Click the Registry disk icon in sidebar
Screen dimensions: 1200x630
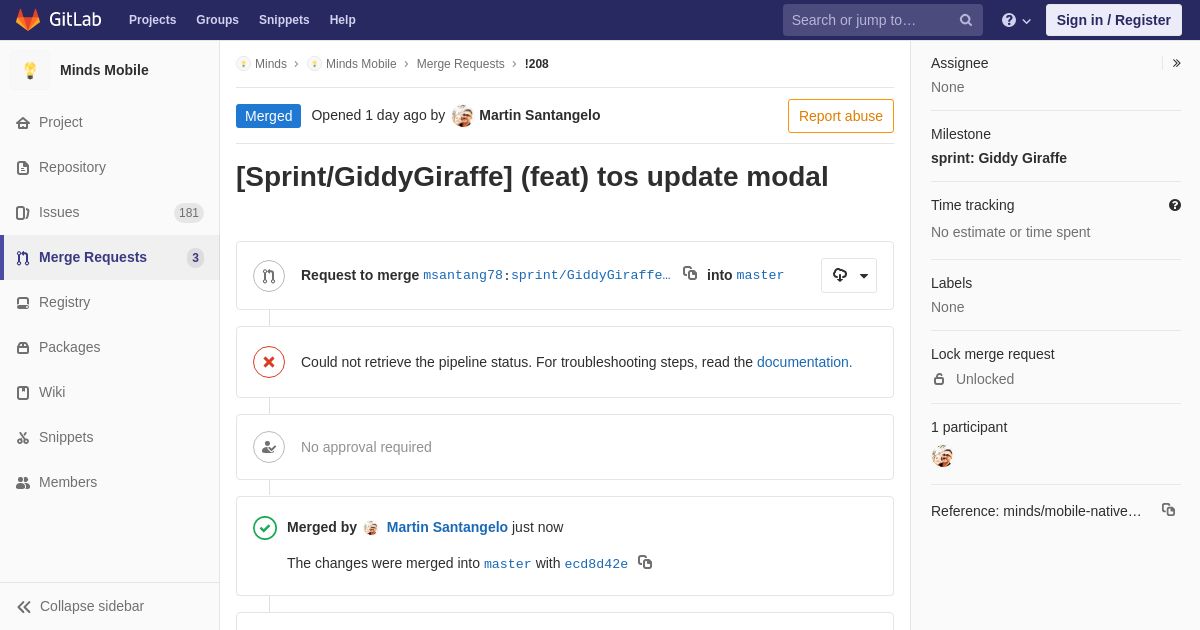click(x=23, y=303)
